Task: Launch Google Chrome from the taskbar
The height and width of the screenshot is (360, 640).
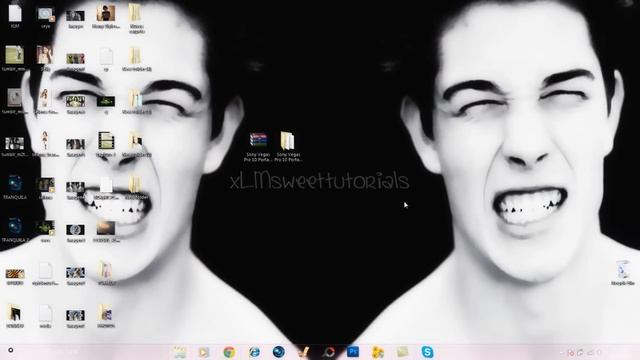Action: tap(229, 352)
